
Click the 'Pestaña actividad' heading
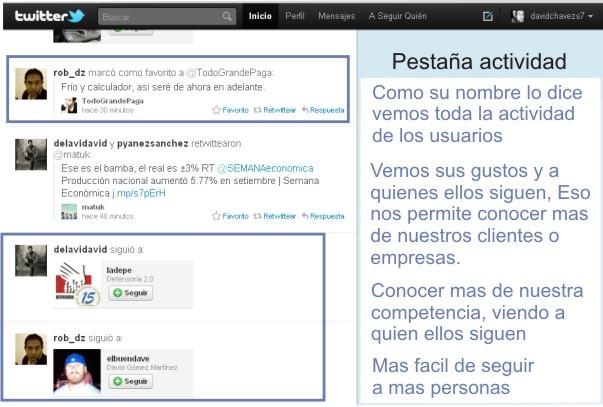[x=479, y=62]
